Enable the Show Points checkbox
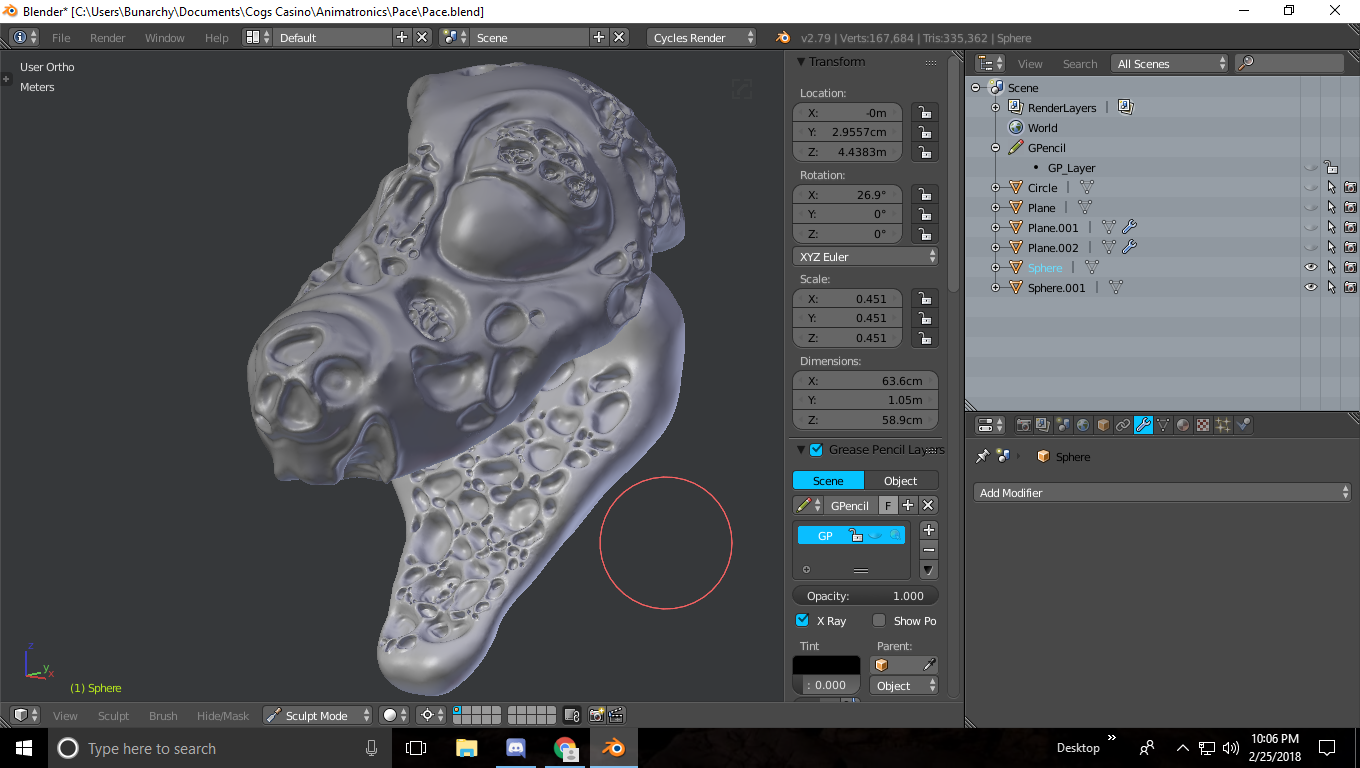1360x768 pixels. [879, 620]
